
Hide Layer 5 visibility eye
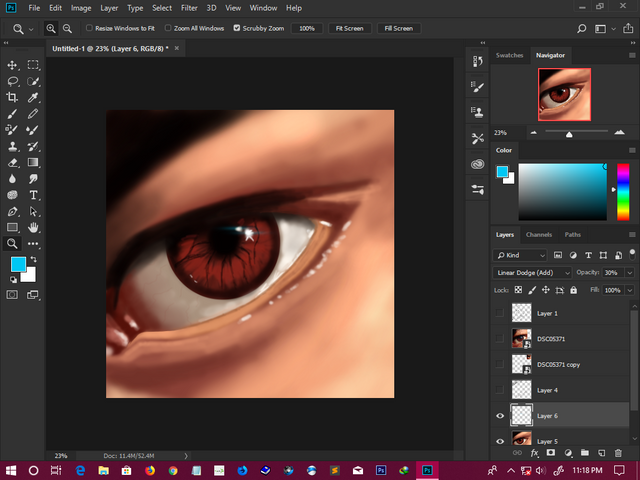coord(500,441)
